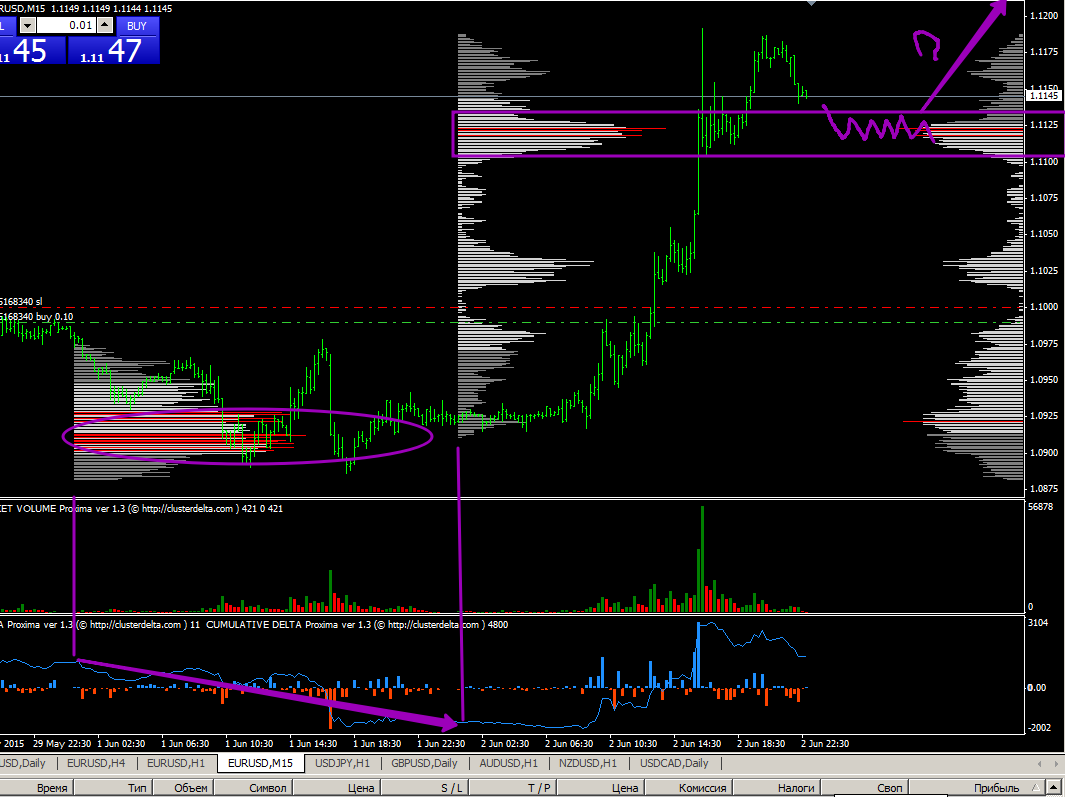Click the BUY button in one-click trading panel
This screenshot has height=797, width=1065.
(x=138, y=26)
